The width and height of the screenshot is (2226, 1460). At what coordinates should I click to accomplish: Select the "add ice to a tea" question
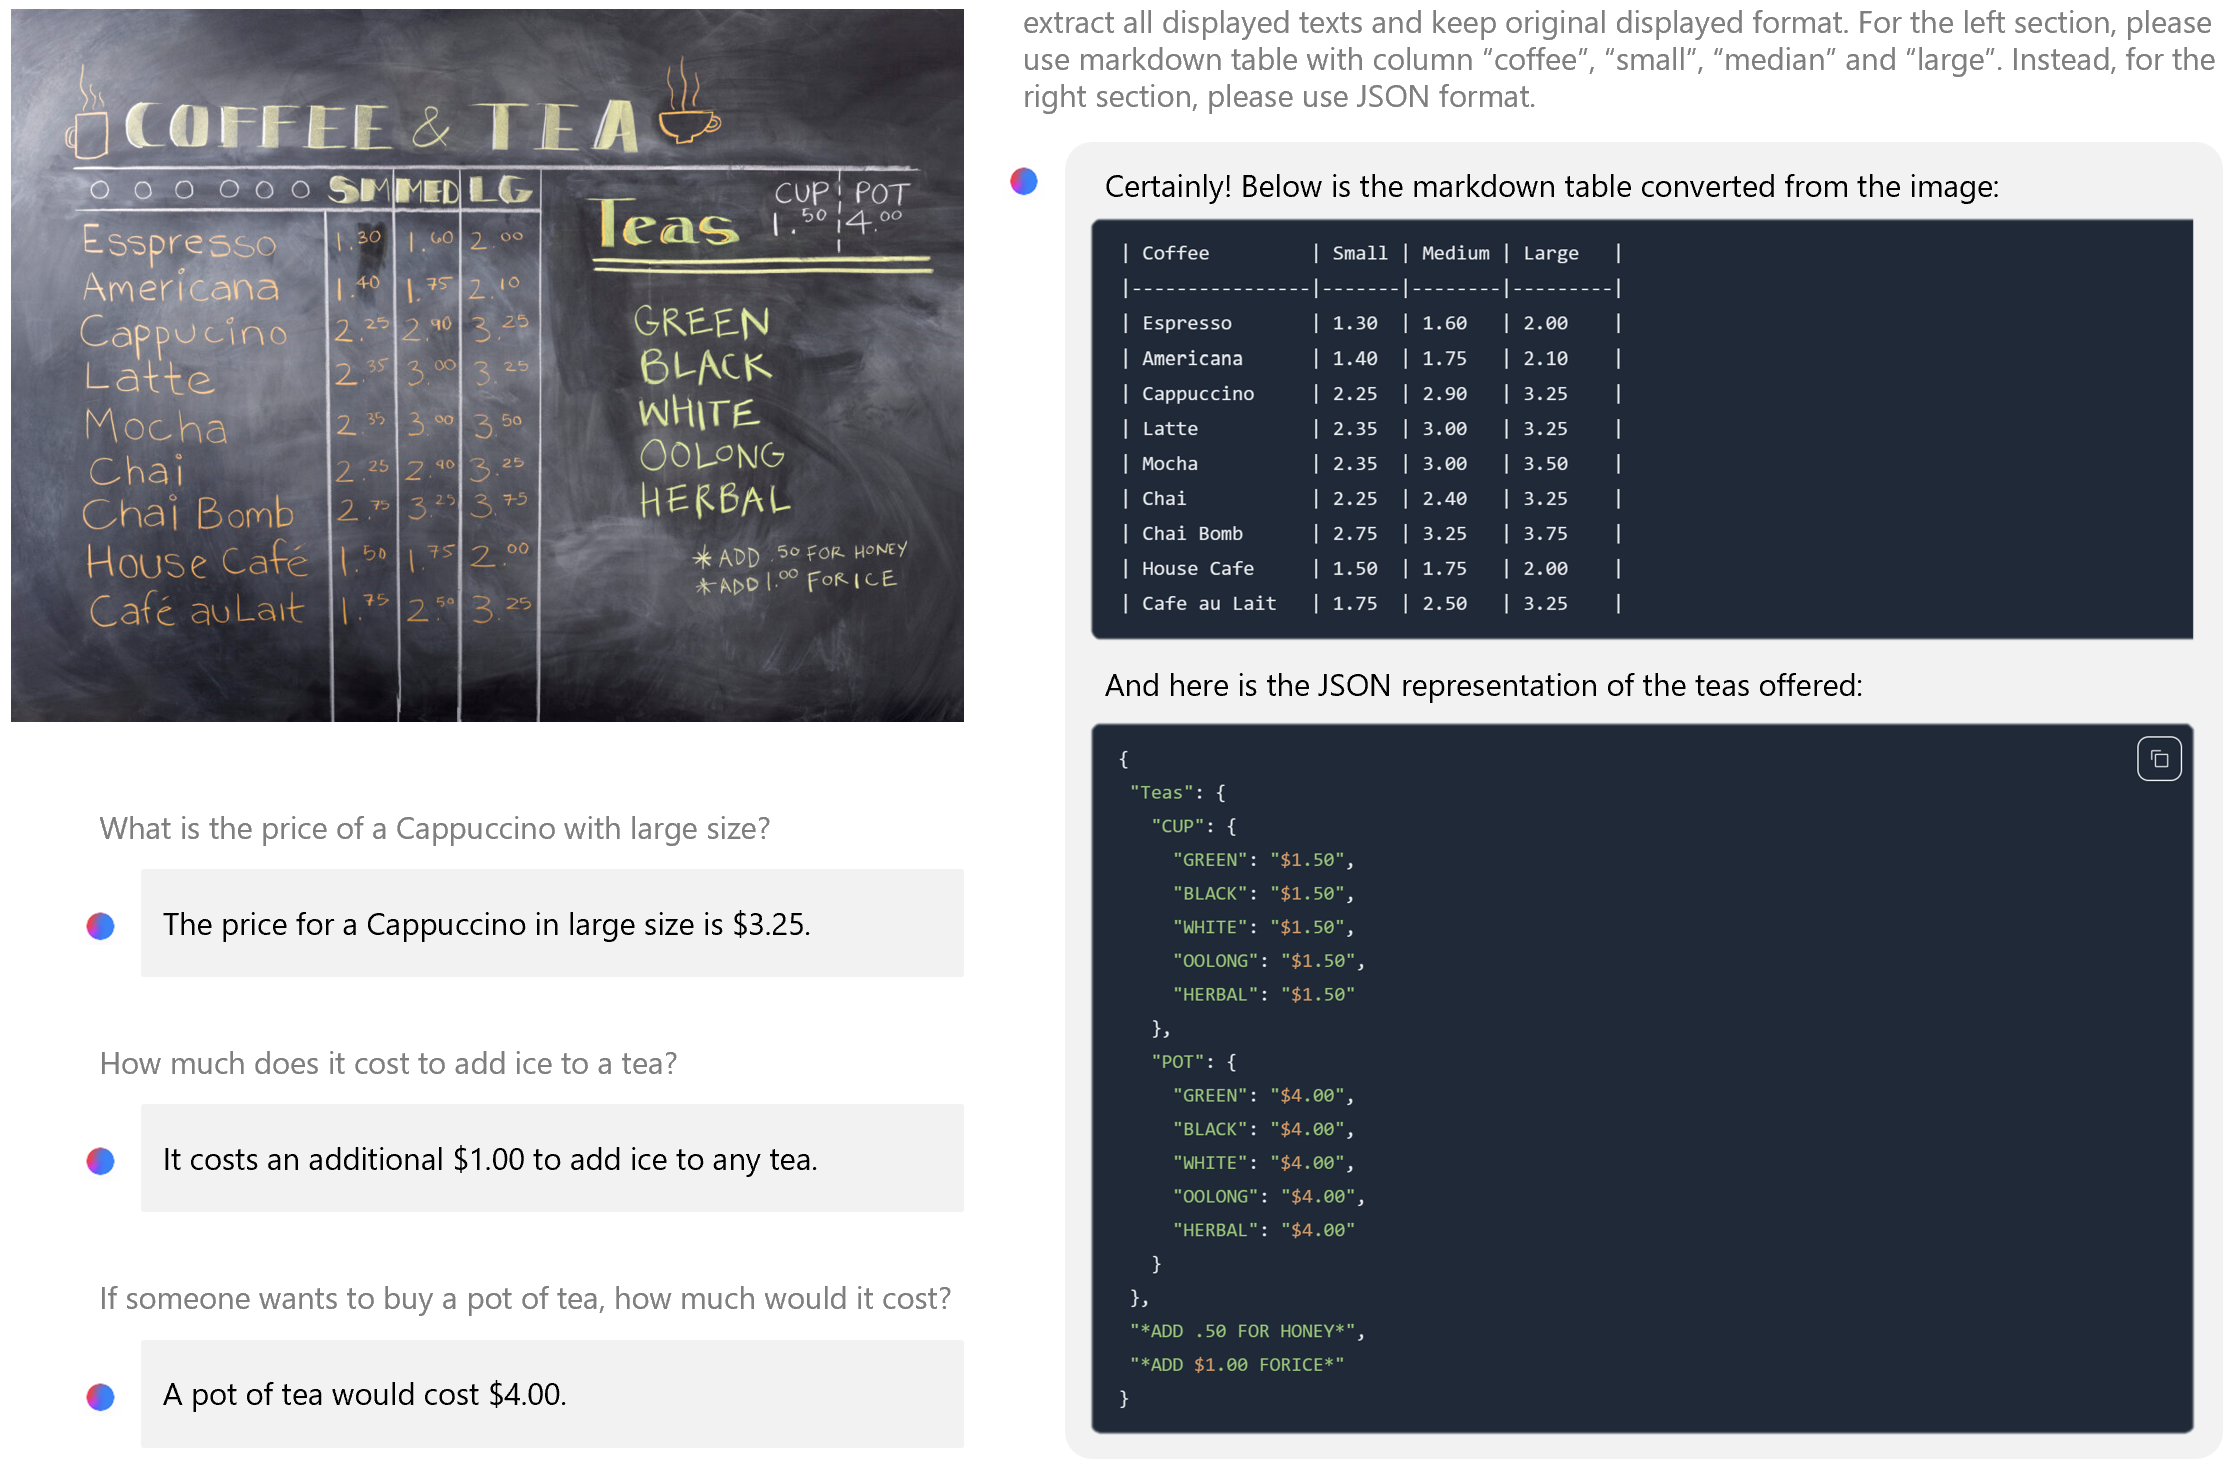point(388,1063)
